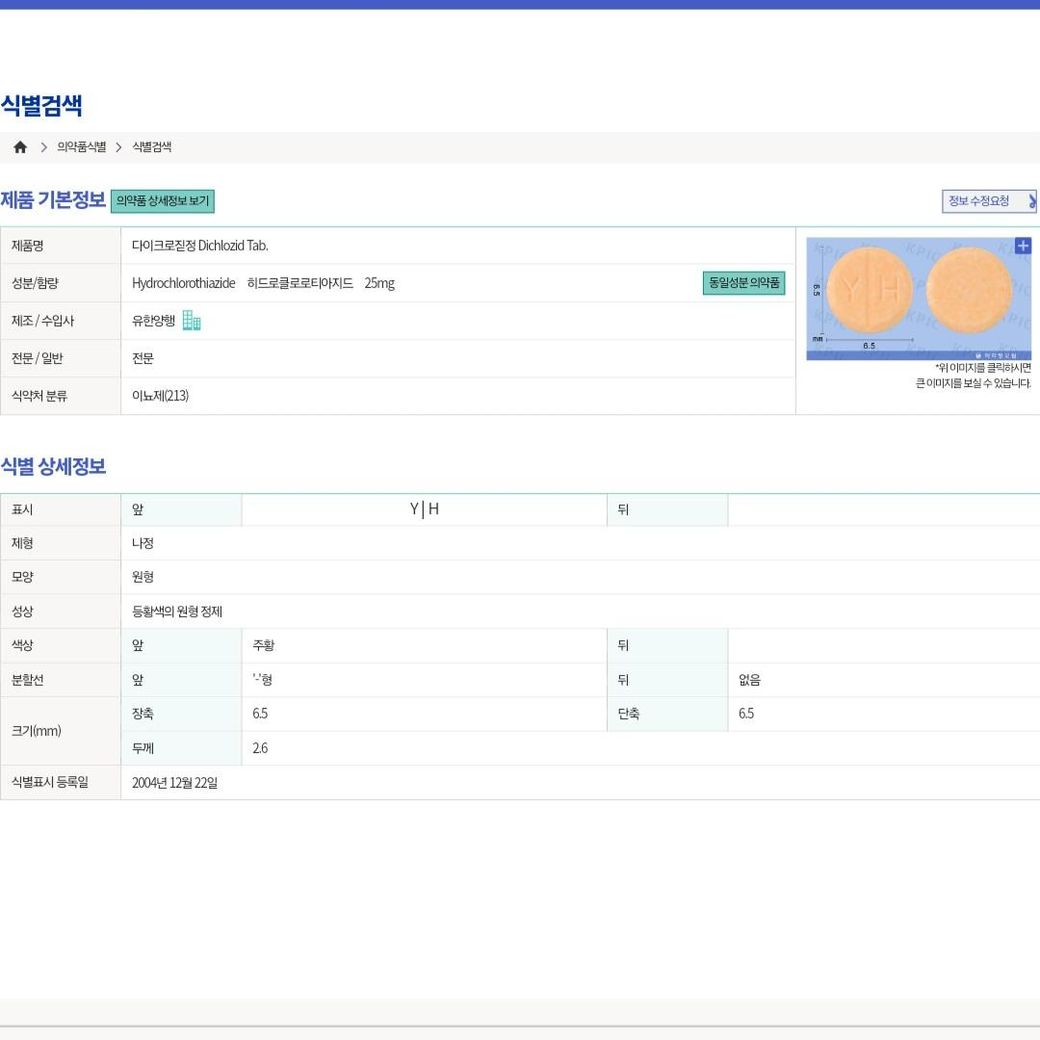Click the arrow icon on 정보 수정요청

click(1031, 201)
